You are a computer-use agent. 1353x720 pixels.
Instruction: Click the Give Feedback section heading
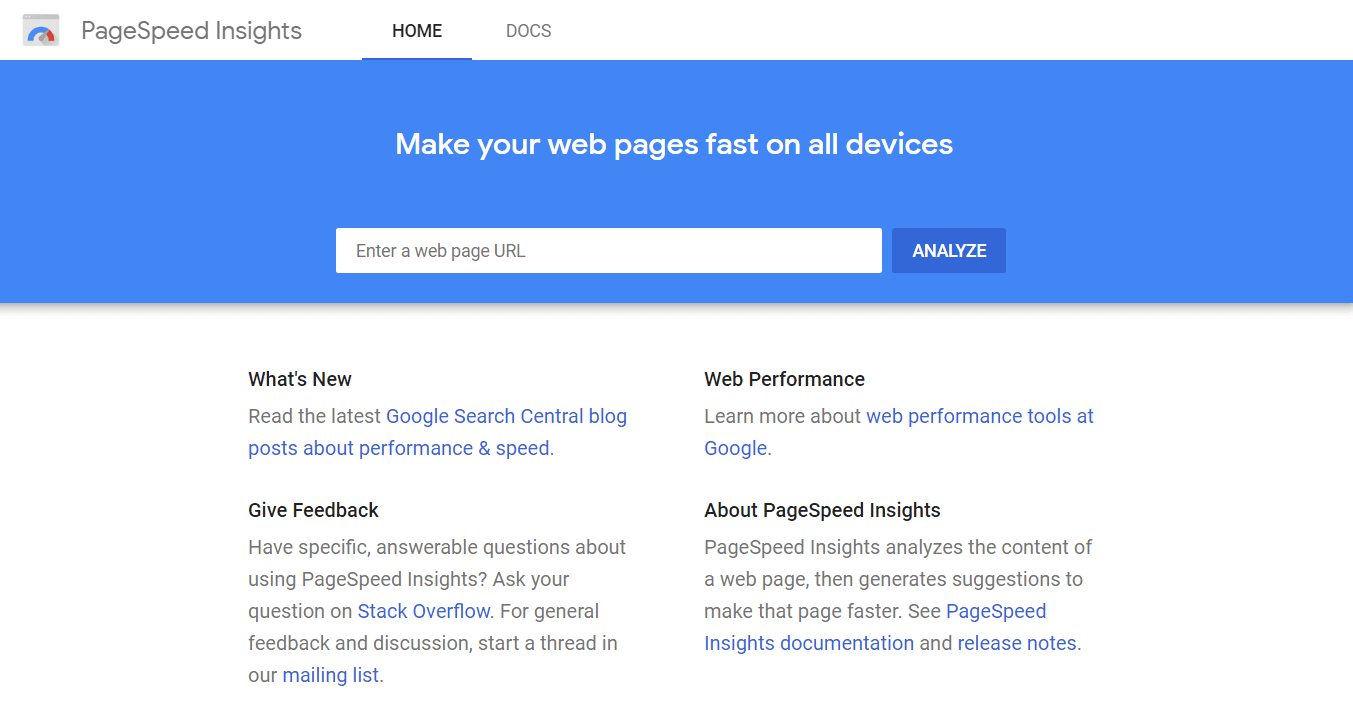pyautogui.click(x=313, y=510)
